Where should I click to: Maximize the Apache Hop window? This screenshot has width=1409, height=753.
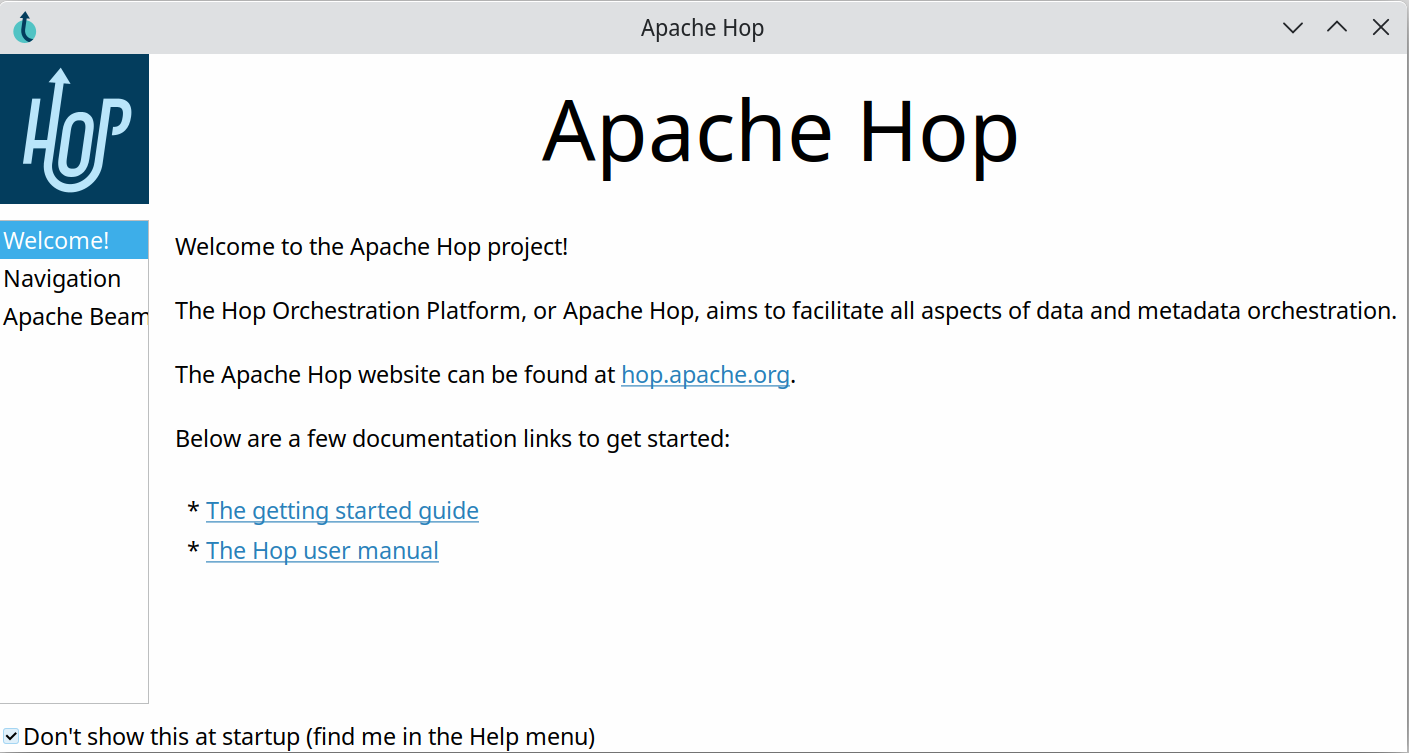[1337, 28]
